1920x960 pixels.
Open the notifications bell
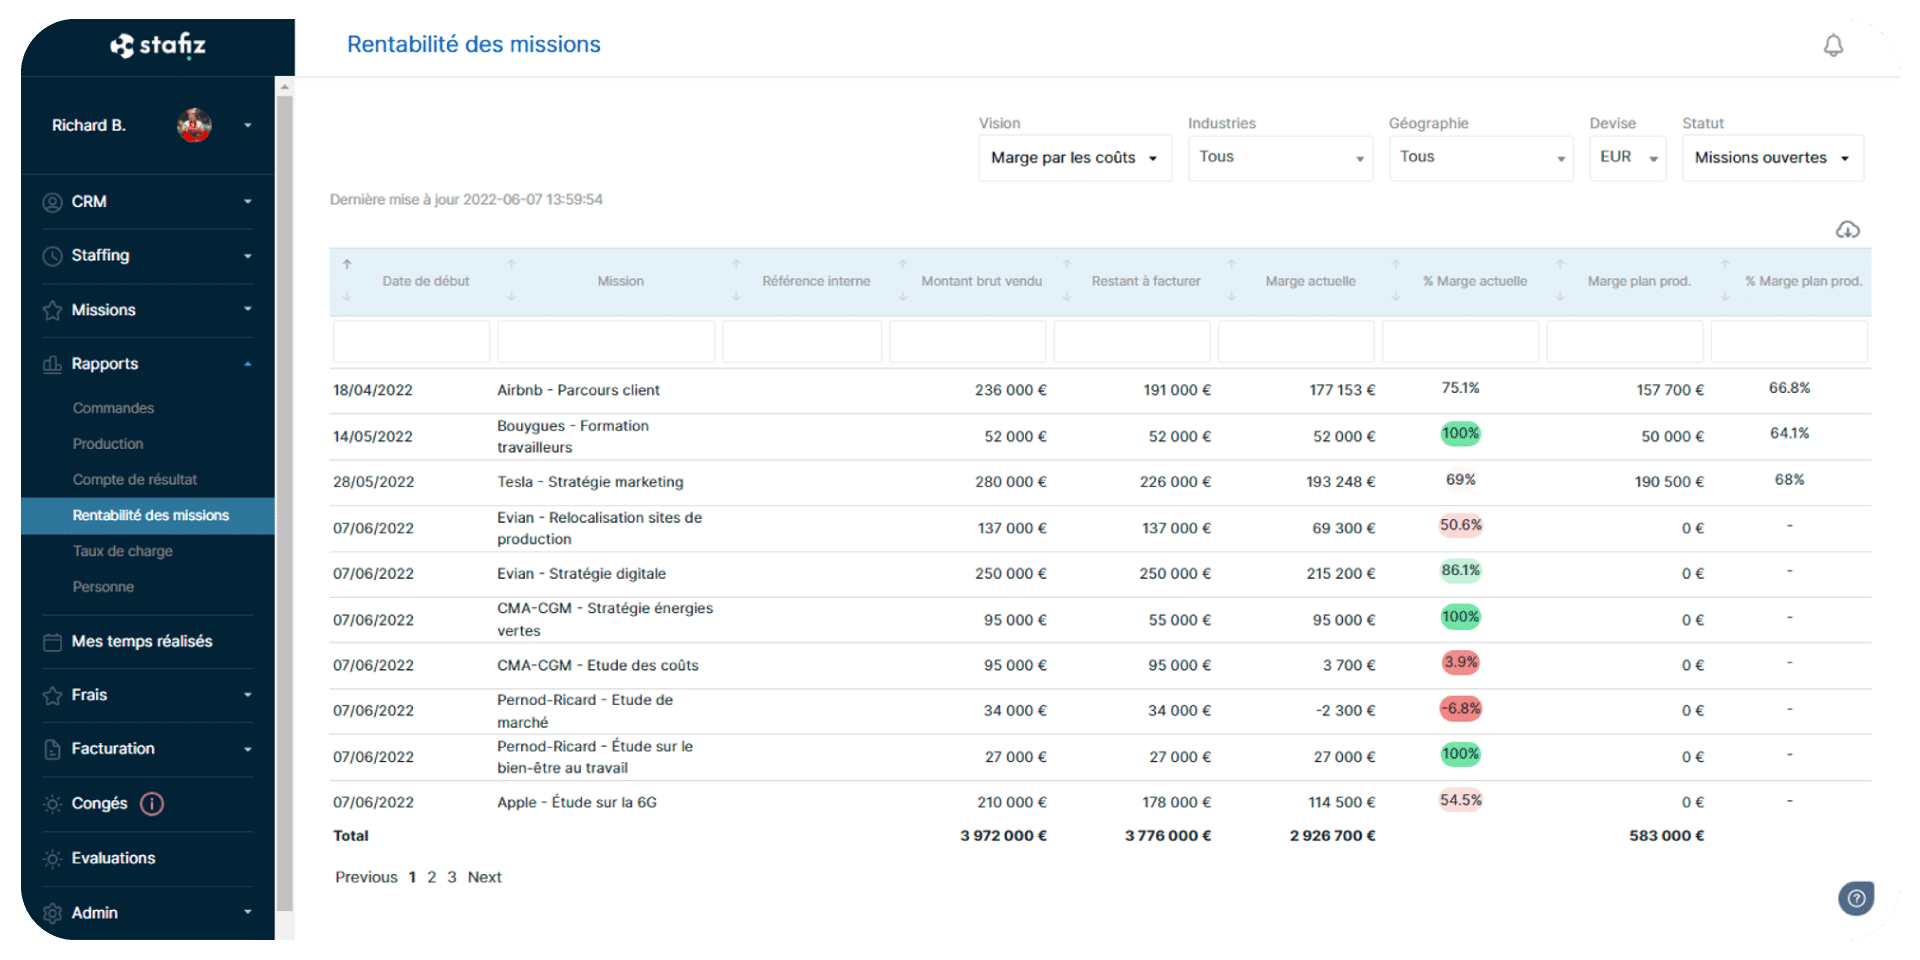pos(1833,45)
